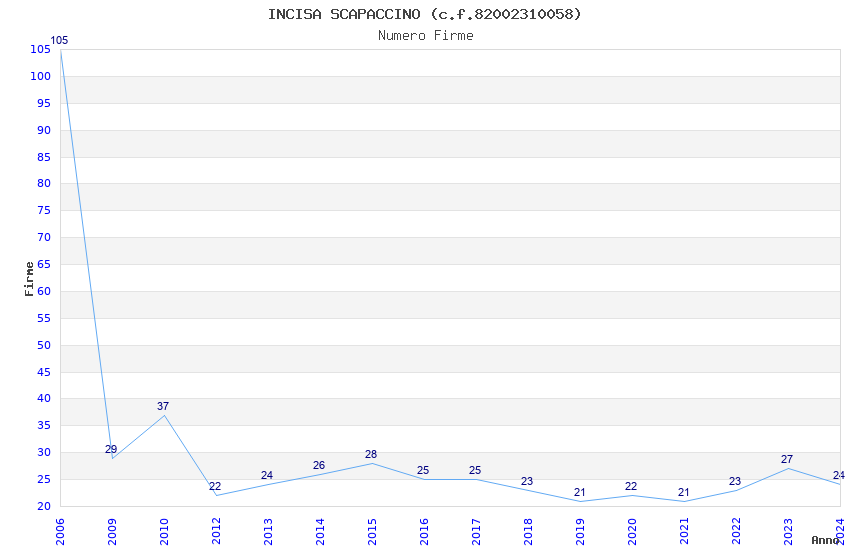Click the Anno x-axis title
The width and height of the screenshot is (850, 550).
(x=825, y=540)
